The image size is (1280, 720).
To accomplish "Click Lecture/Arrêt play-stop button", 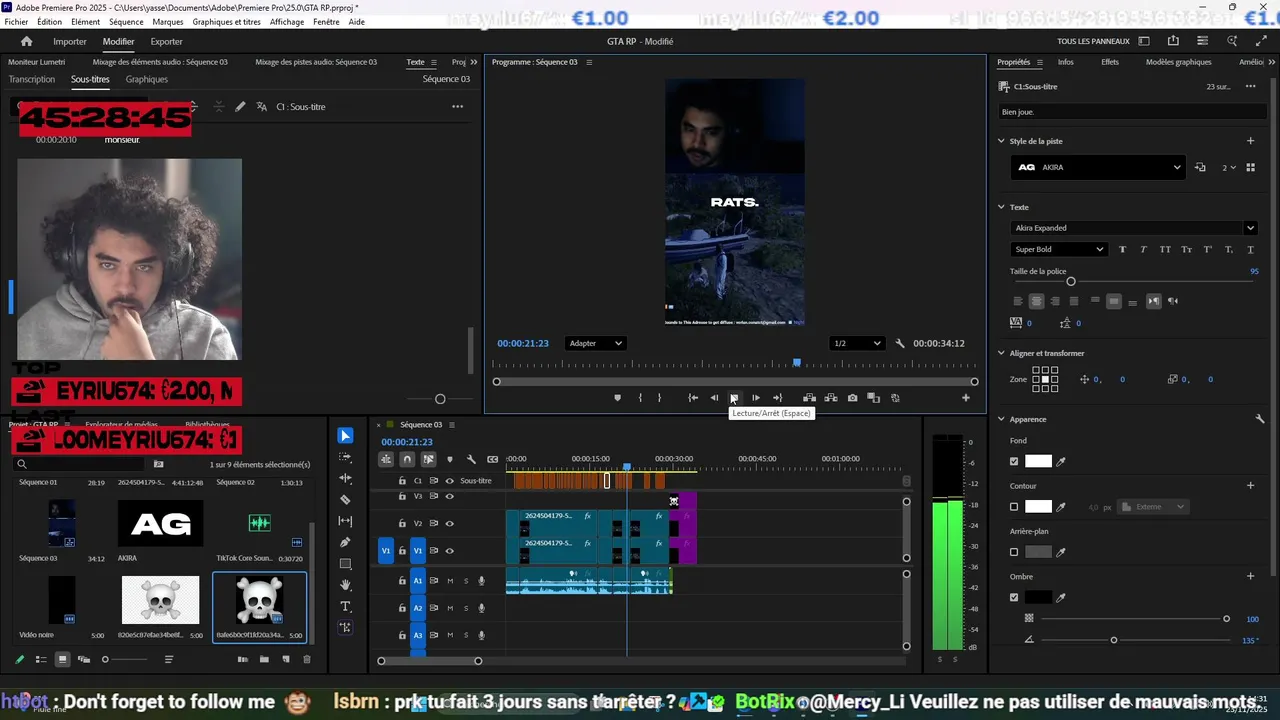I will [x=734, y=398].
